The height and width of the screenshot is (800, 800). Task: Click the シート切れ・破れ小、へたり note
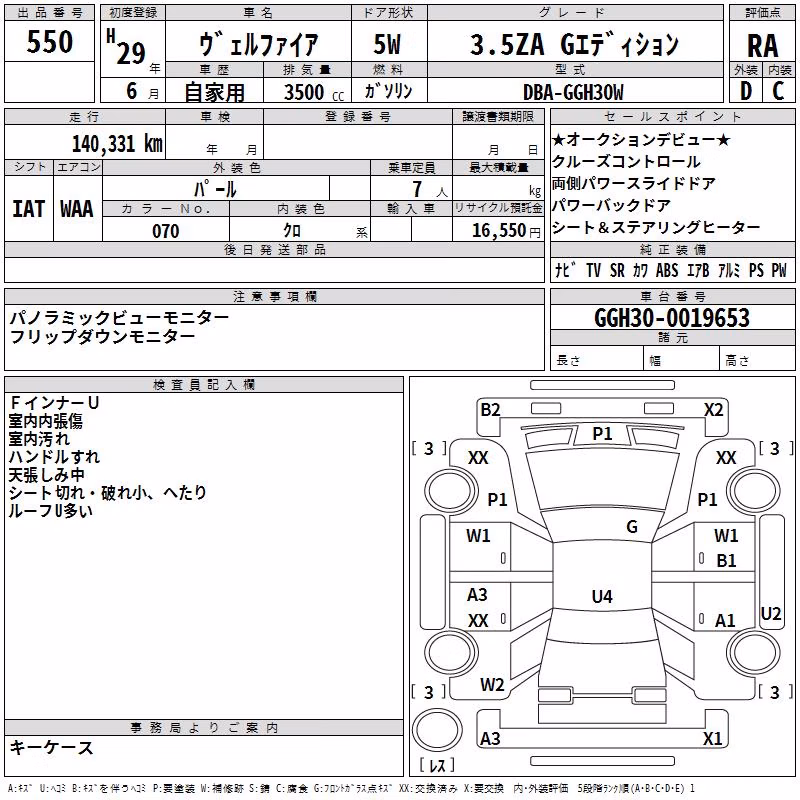tap(108, 492)
